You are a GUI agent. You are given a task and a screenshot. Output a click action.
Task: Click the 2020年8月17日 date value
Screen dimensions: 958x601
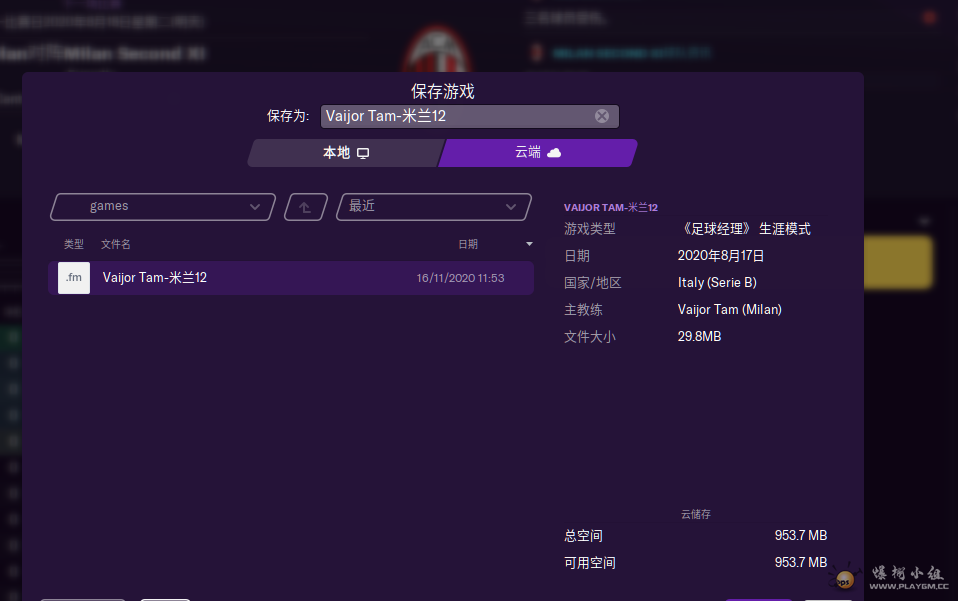click(720, 256)
